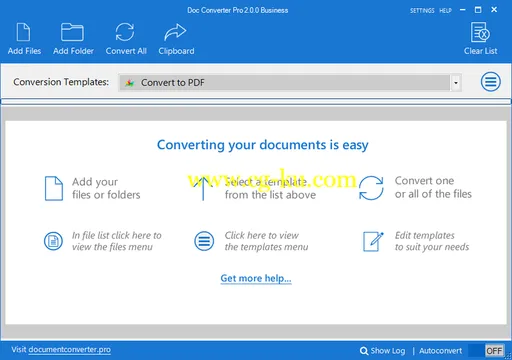Image resolution: width=512 pixels, height=360 pixels.
Task: Click the Add Files icon
Action: [x=23, y=32]
